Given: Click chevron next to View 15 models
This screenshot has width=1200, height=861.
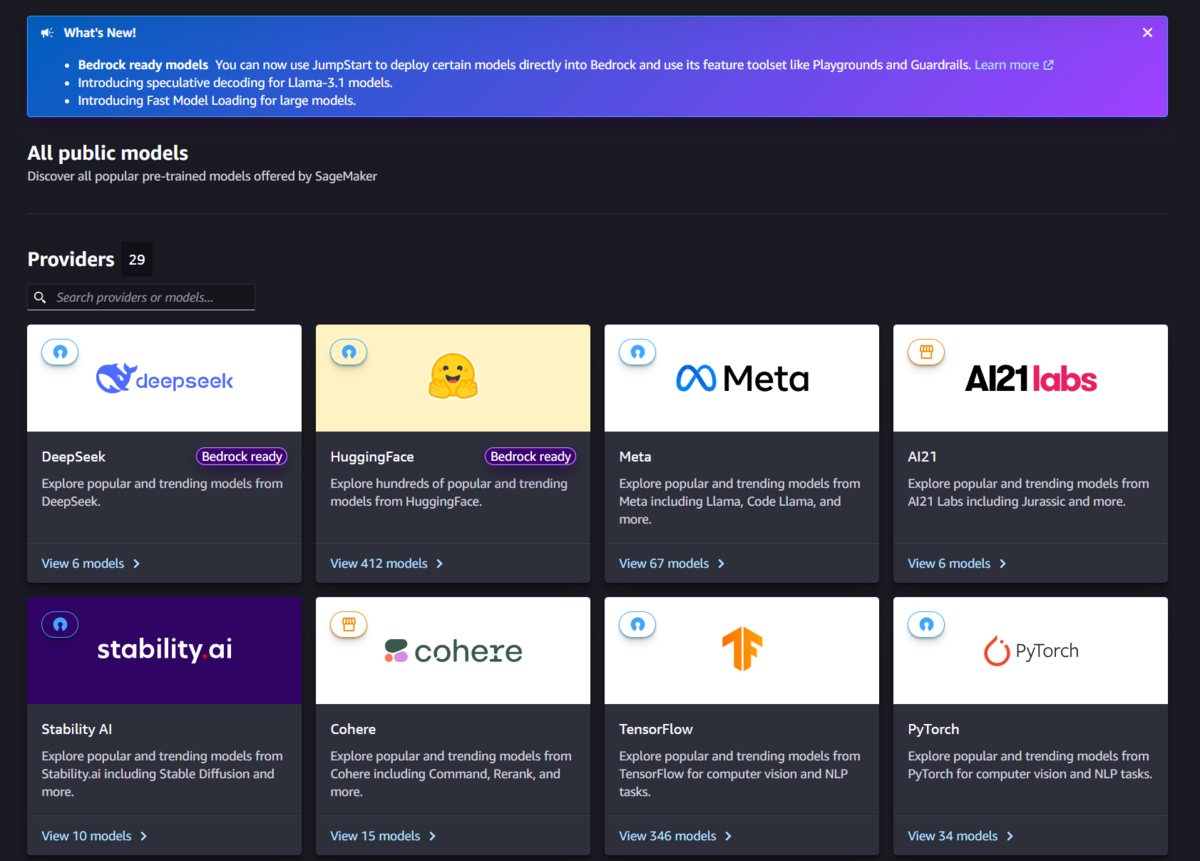Looking at the screenshot, I should [433, 836].
